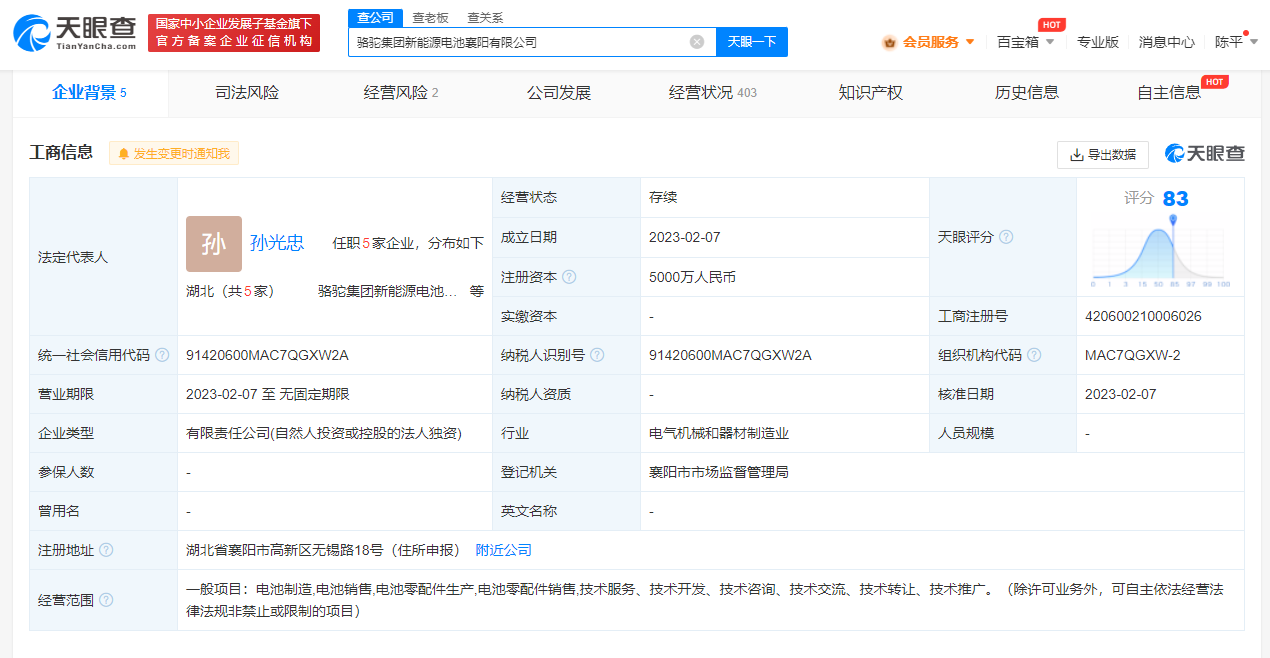Click help icon next to 天眼评分

1006,237
